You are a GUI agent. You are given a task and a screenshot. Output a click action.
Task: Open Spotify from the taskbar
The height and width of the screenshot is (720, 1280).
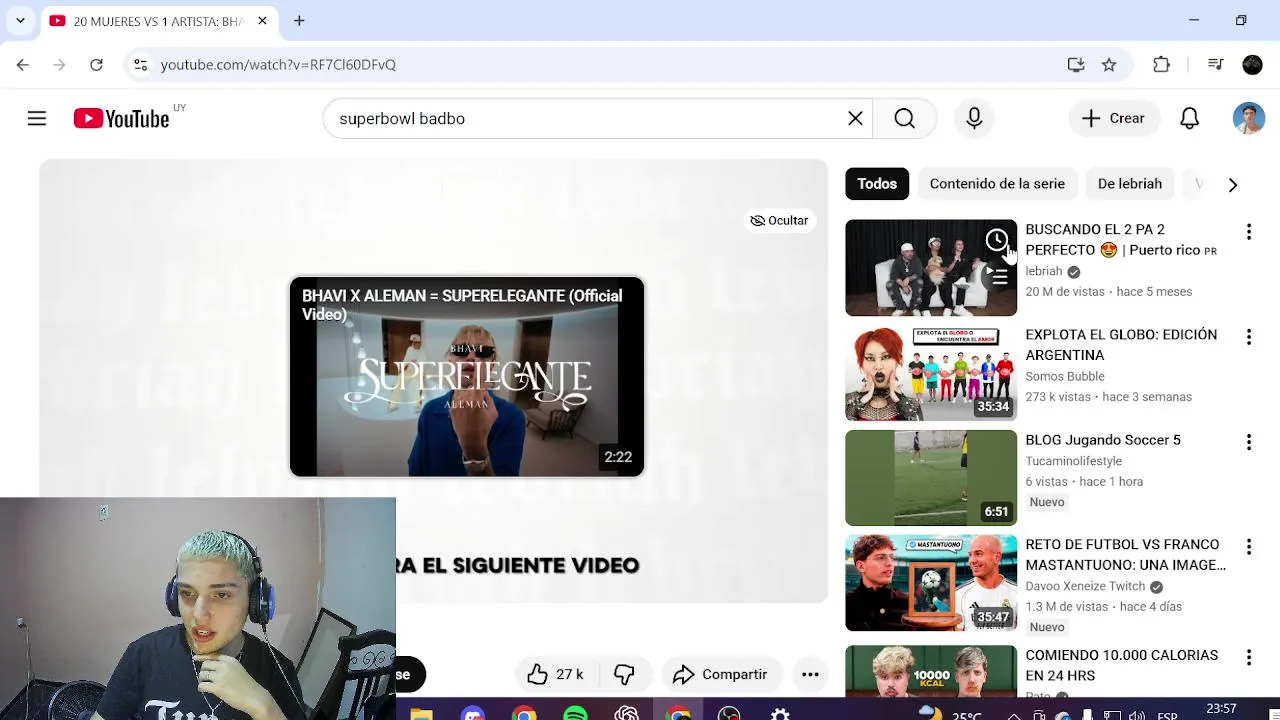click(575, 714)
